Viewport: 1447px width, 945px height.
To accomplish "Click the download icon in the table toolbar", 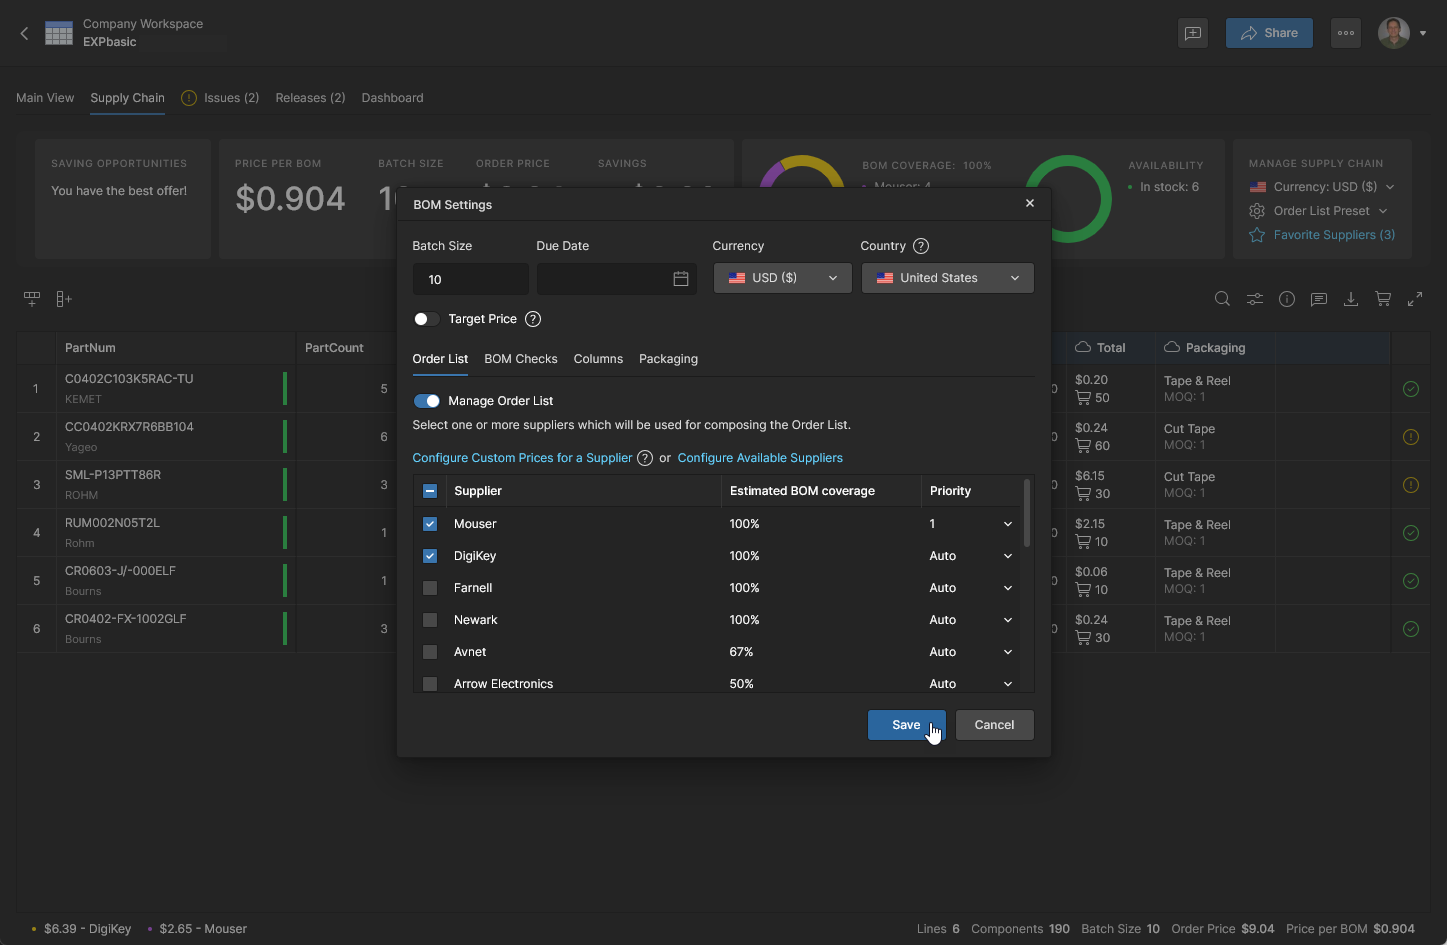I will click(1351, 299).
